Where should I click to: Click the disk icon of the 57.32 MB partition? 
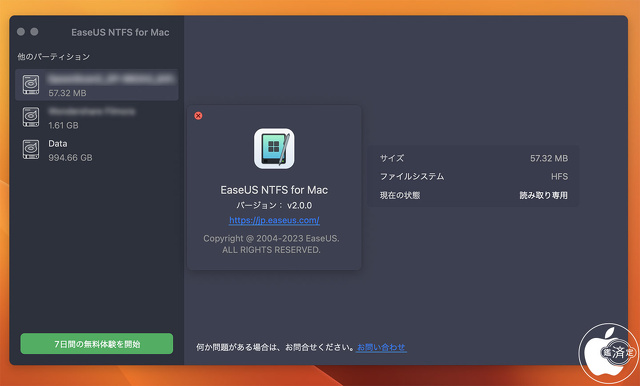(x=31, y=85)
